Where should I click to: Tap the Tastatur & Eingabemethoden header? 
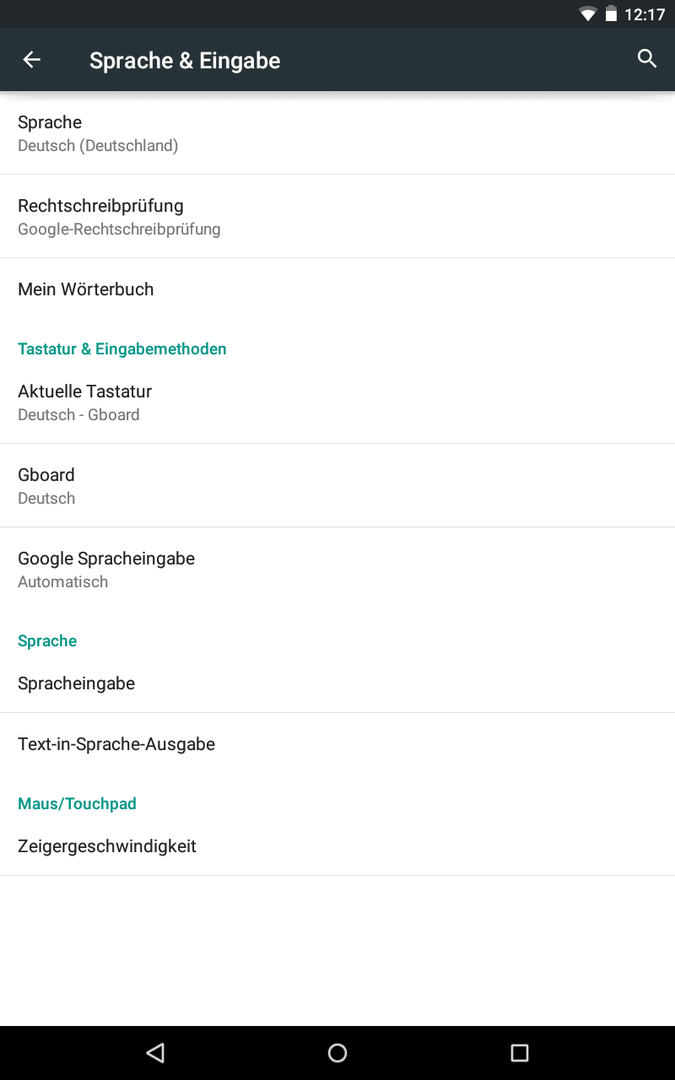[122, 349]
